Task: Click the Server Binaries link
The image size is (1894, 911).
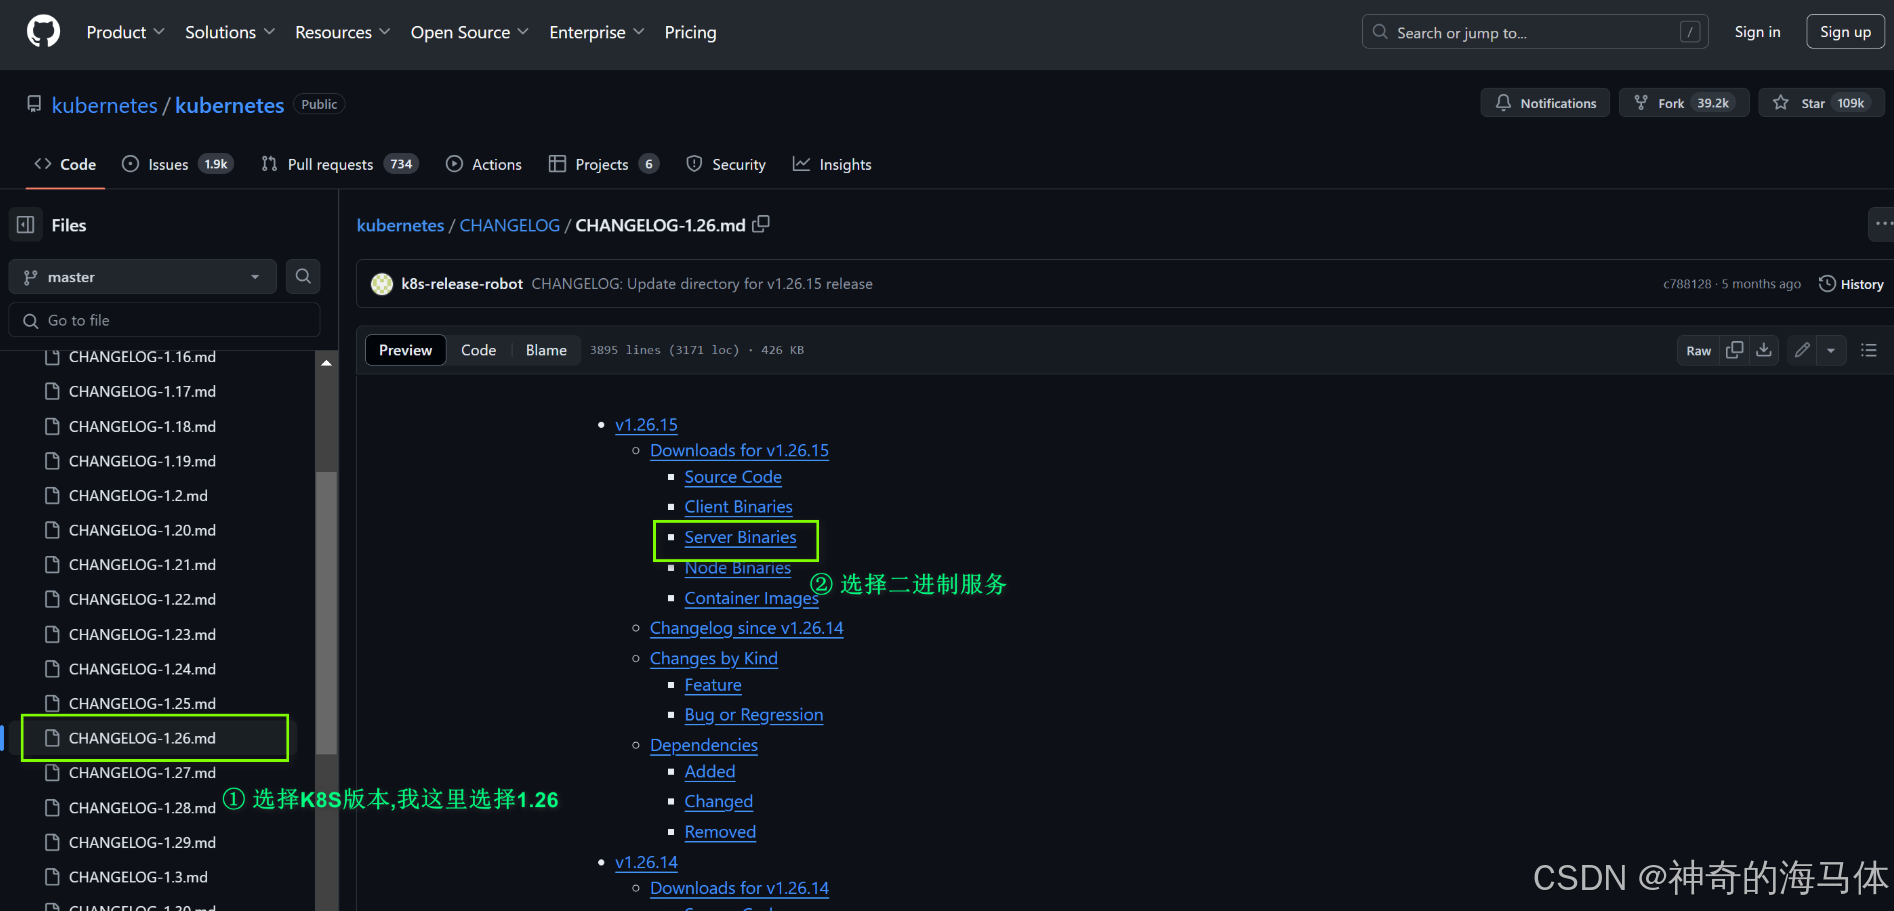Action: [740, 538]
